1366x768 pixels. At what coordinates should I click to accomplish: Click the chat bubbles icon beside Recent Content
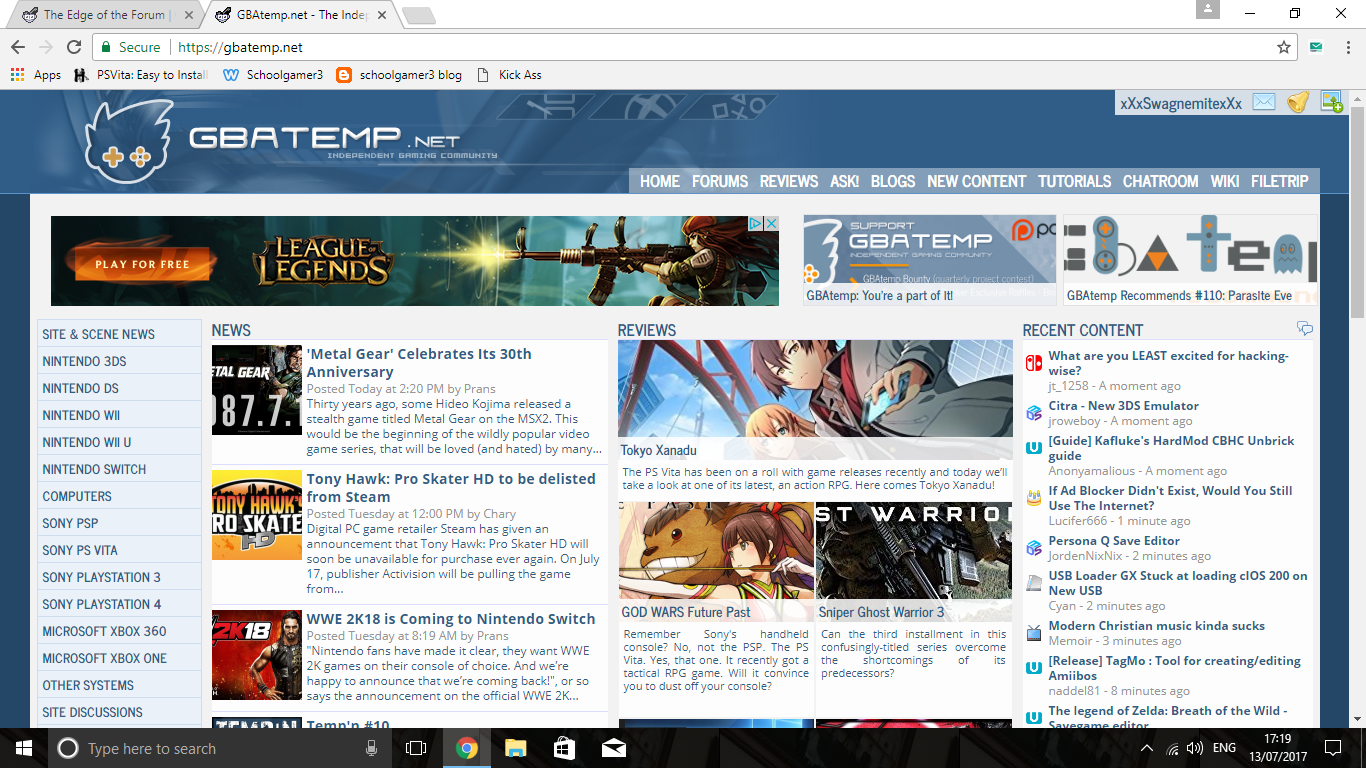[1304, 329]
